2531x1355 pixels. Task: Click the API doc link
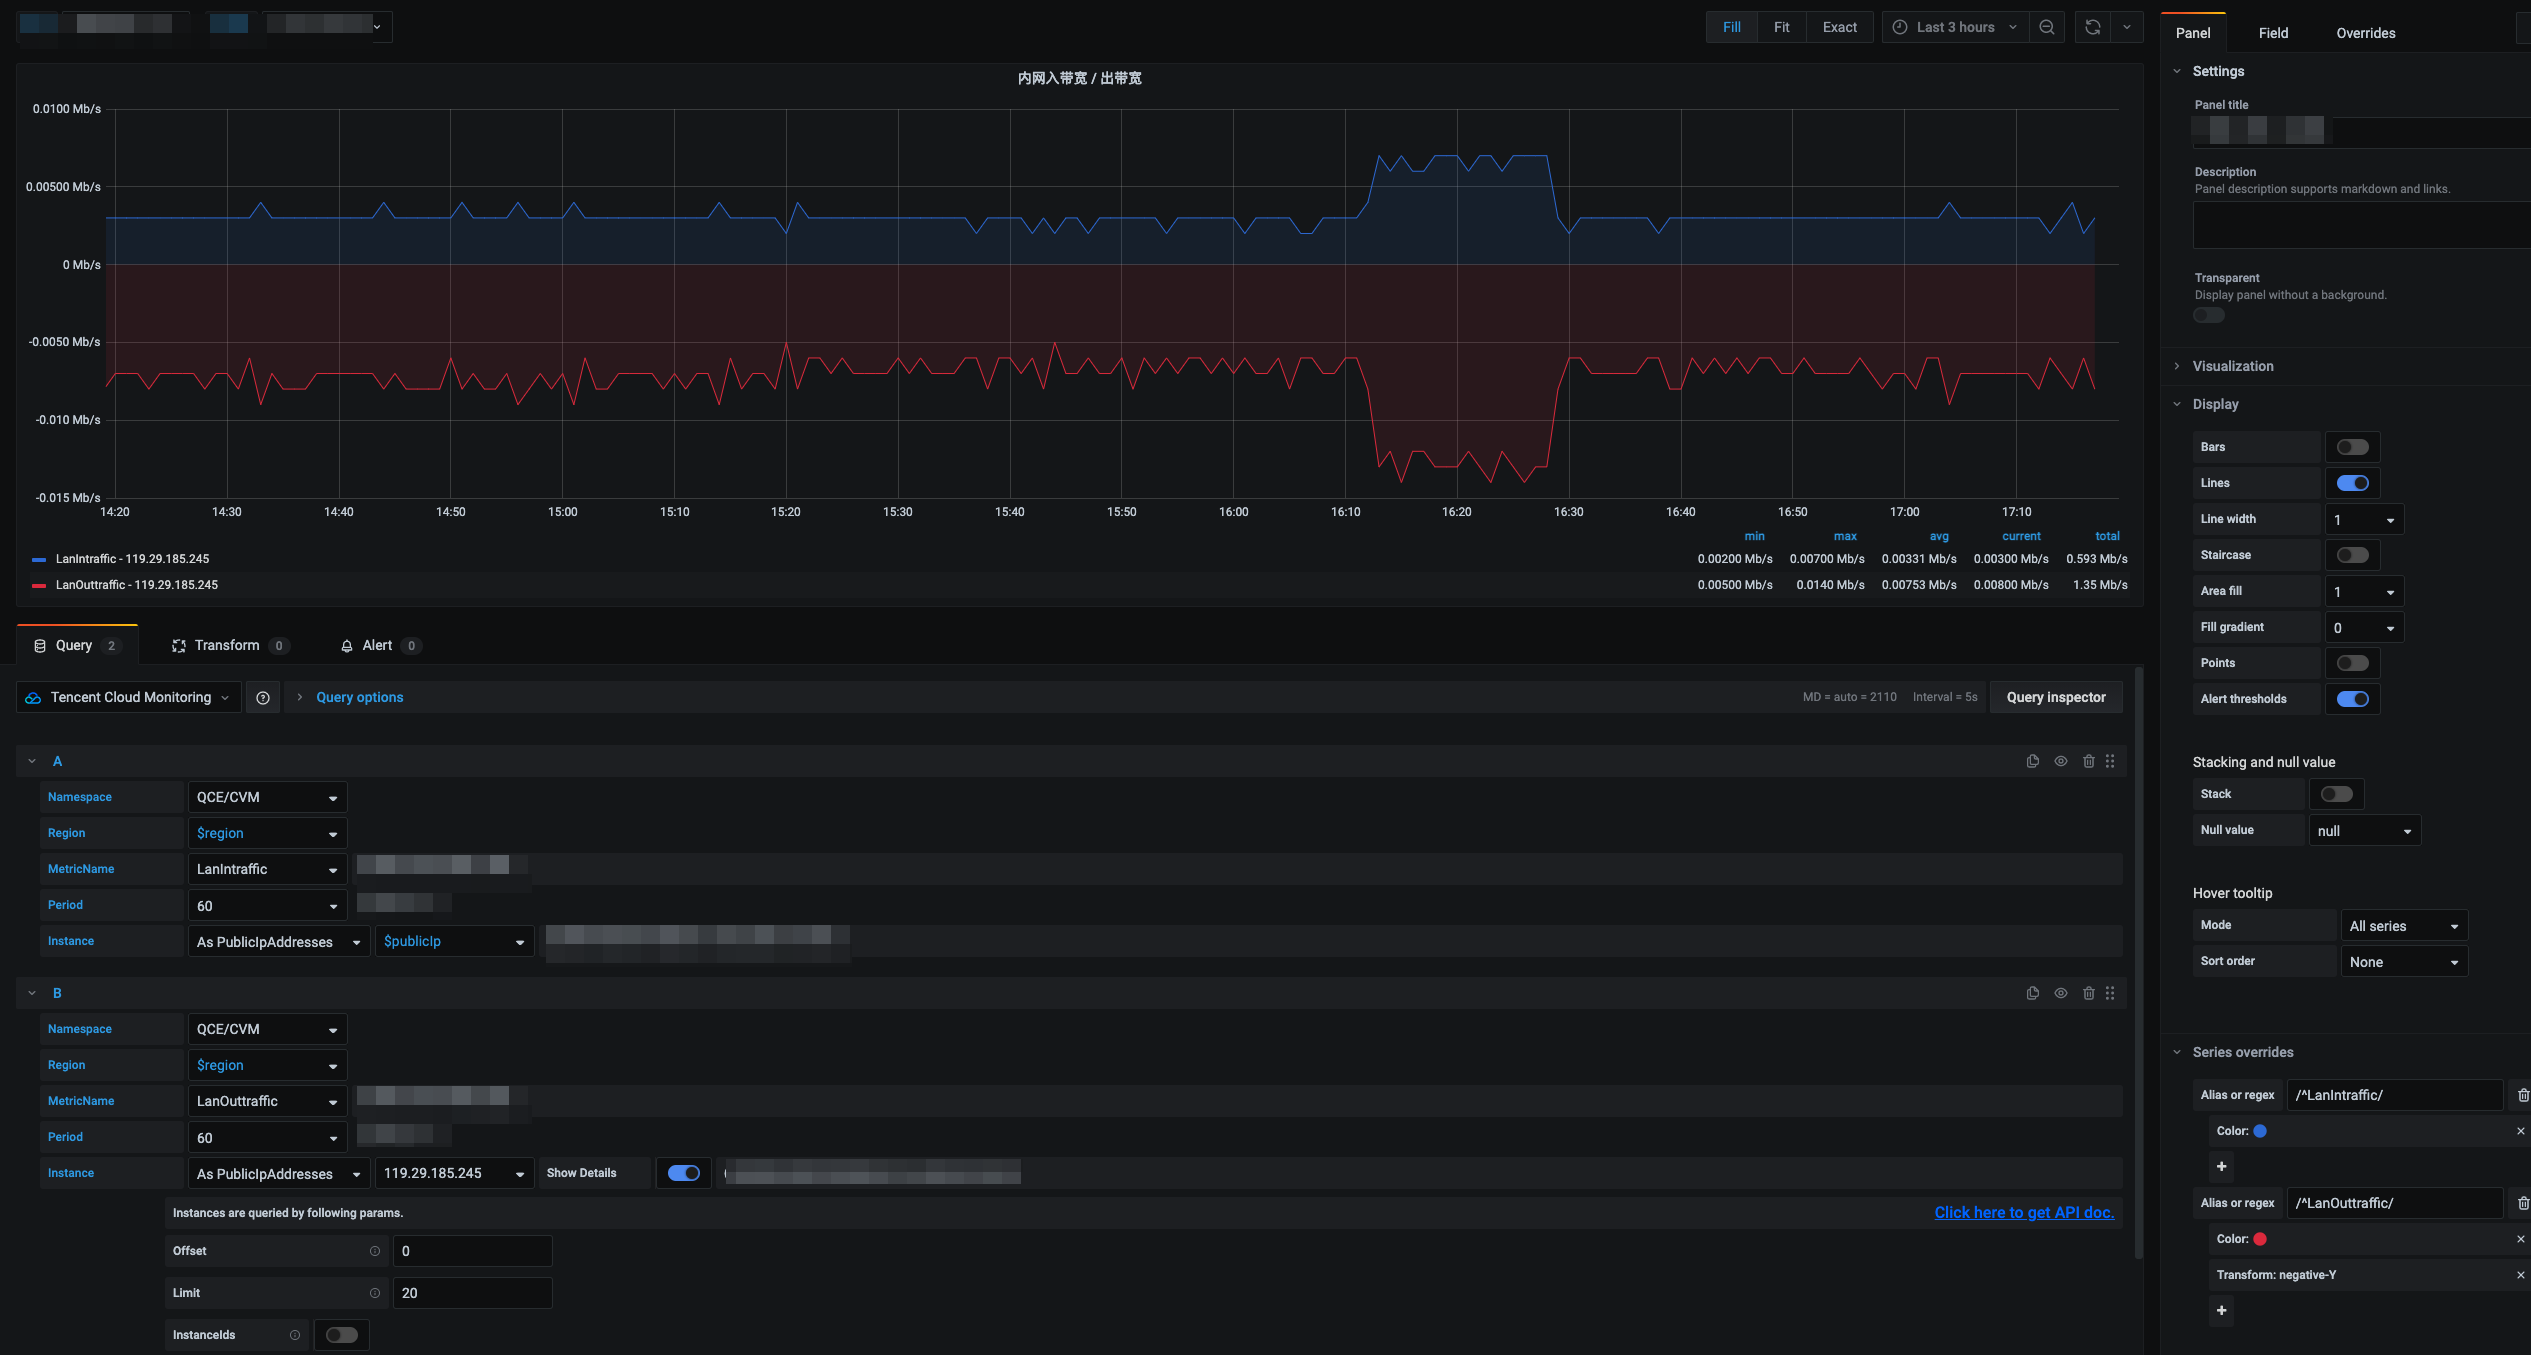pyautogui.click(x=2023, y=1212)
